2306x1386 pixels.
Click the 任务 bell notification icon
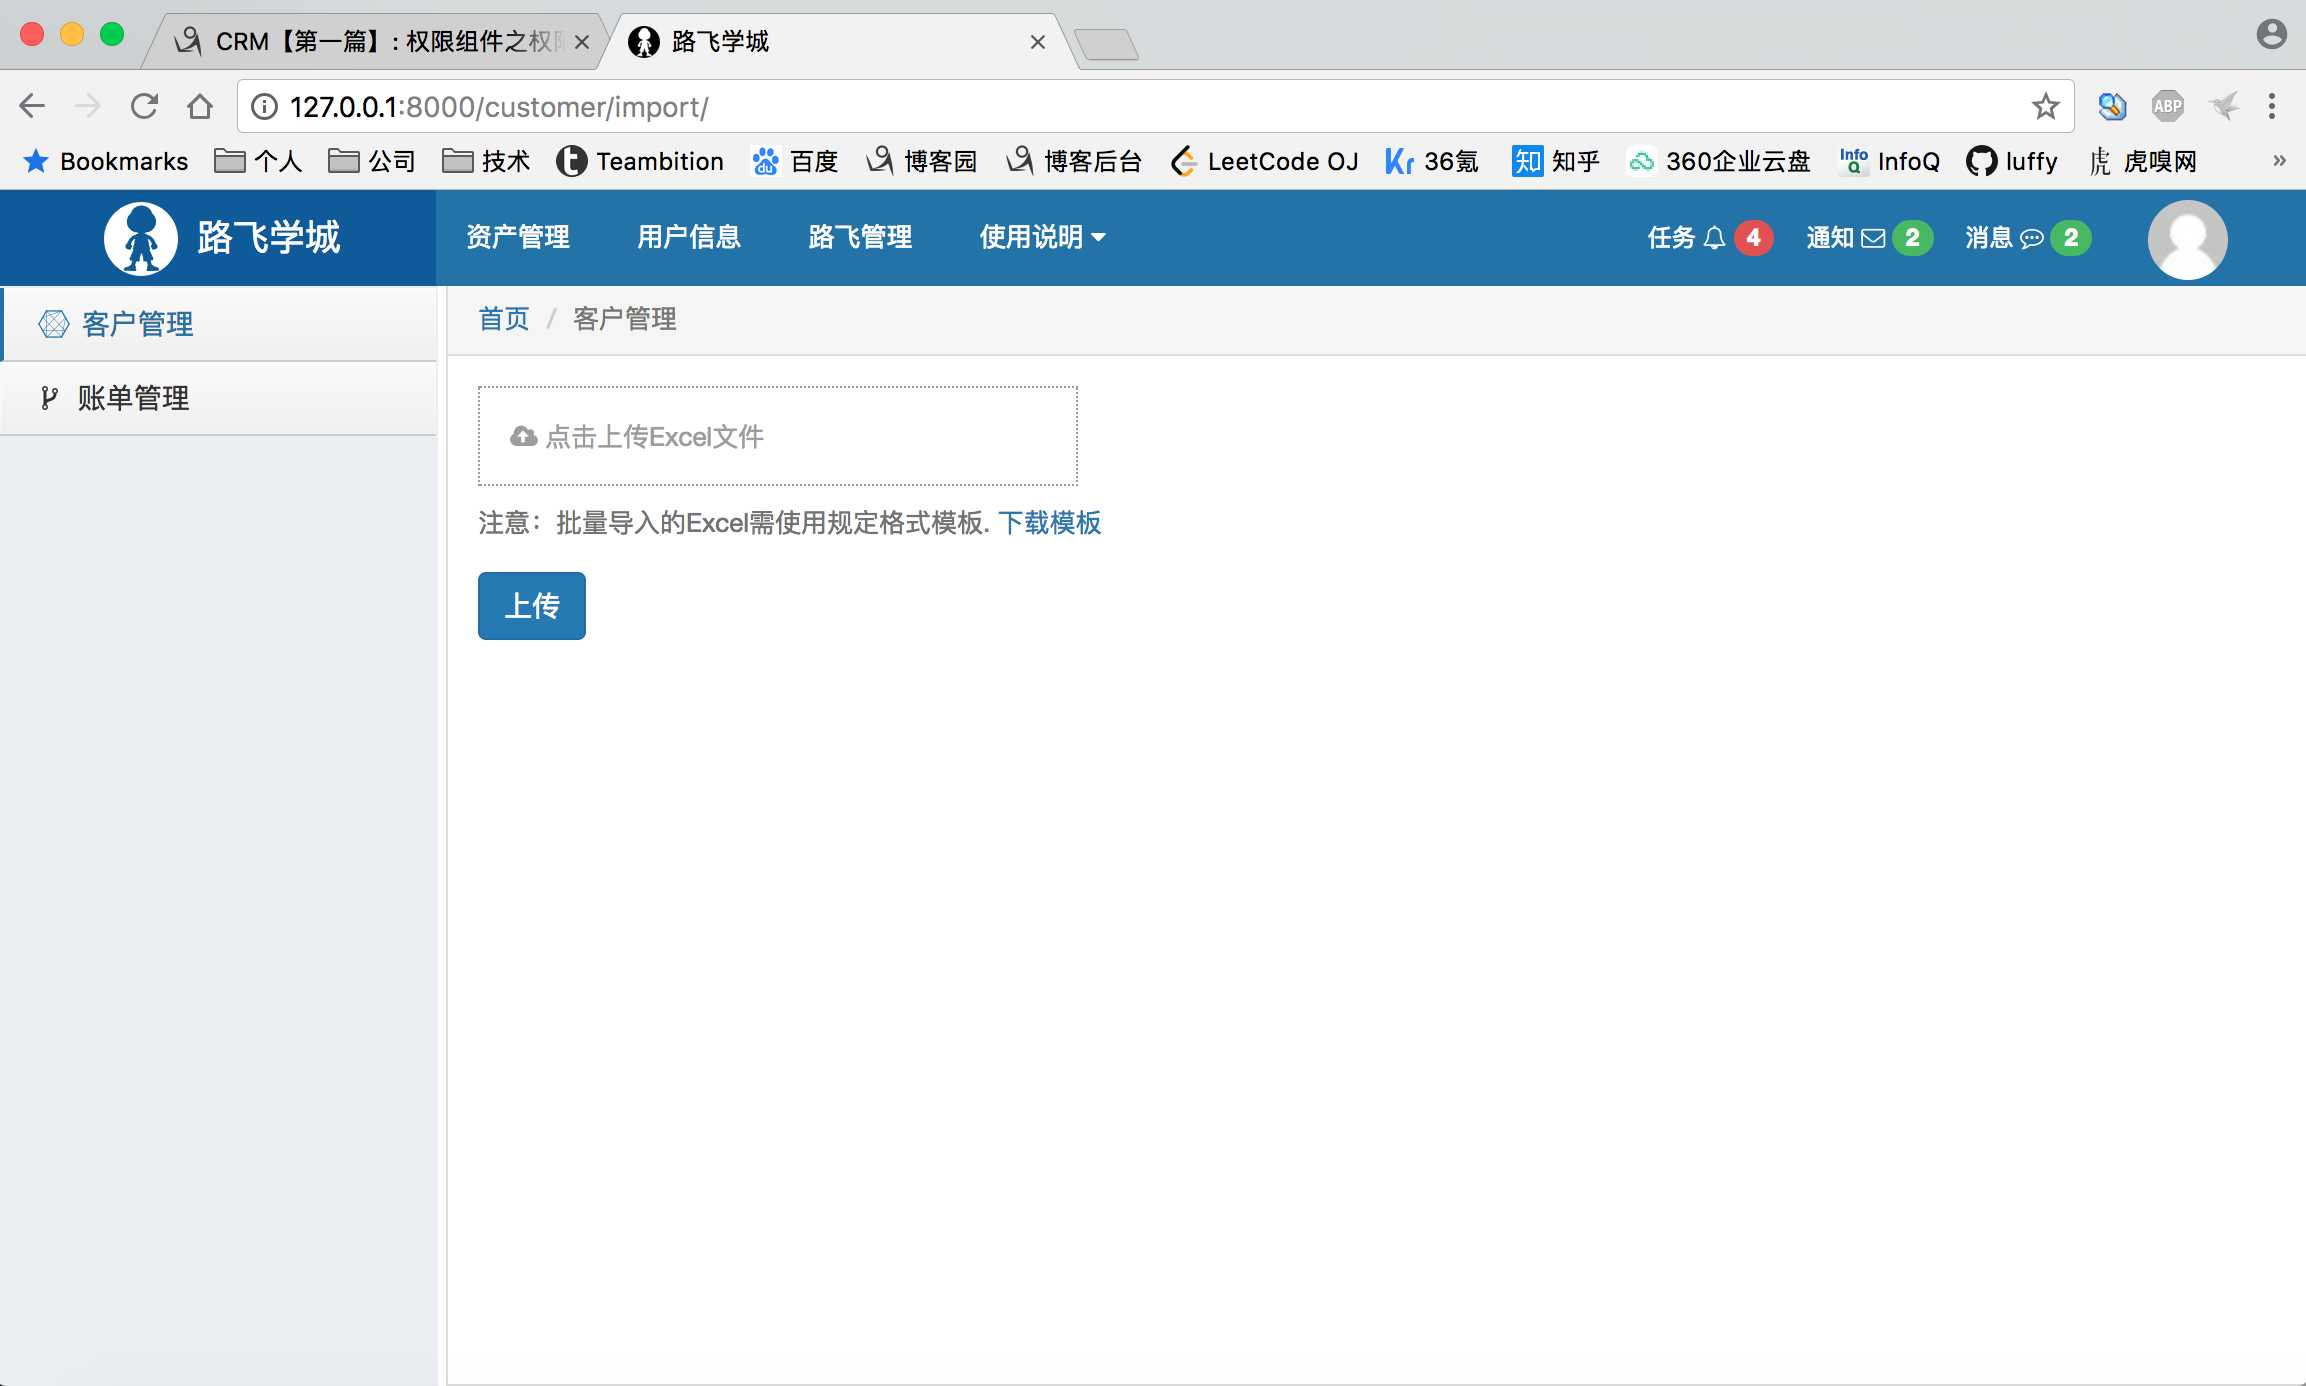coord(1714,237)
